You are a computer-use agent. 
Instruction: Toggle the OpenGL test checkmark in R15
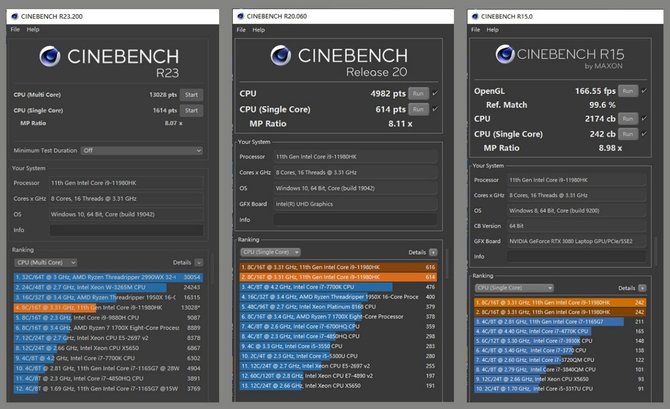click(644, 91)
